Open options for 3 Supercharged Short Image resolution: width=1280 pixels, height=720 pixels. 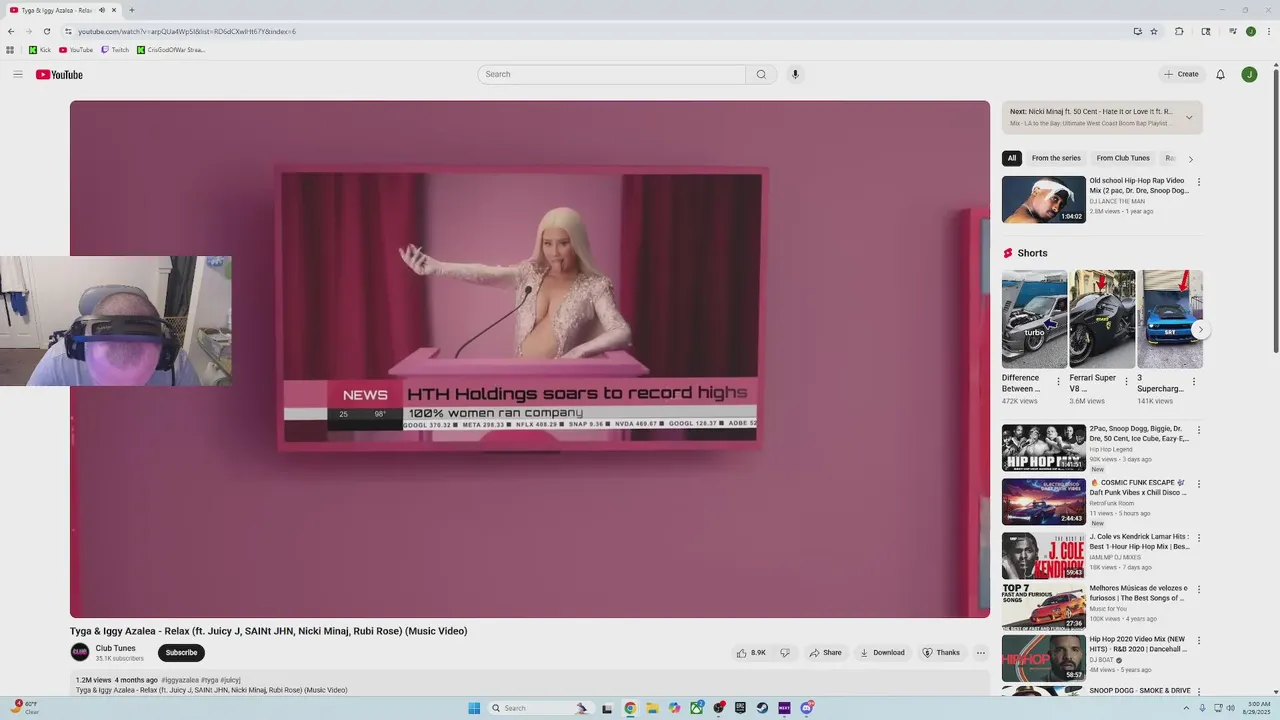pos(1193,382)
